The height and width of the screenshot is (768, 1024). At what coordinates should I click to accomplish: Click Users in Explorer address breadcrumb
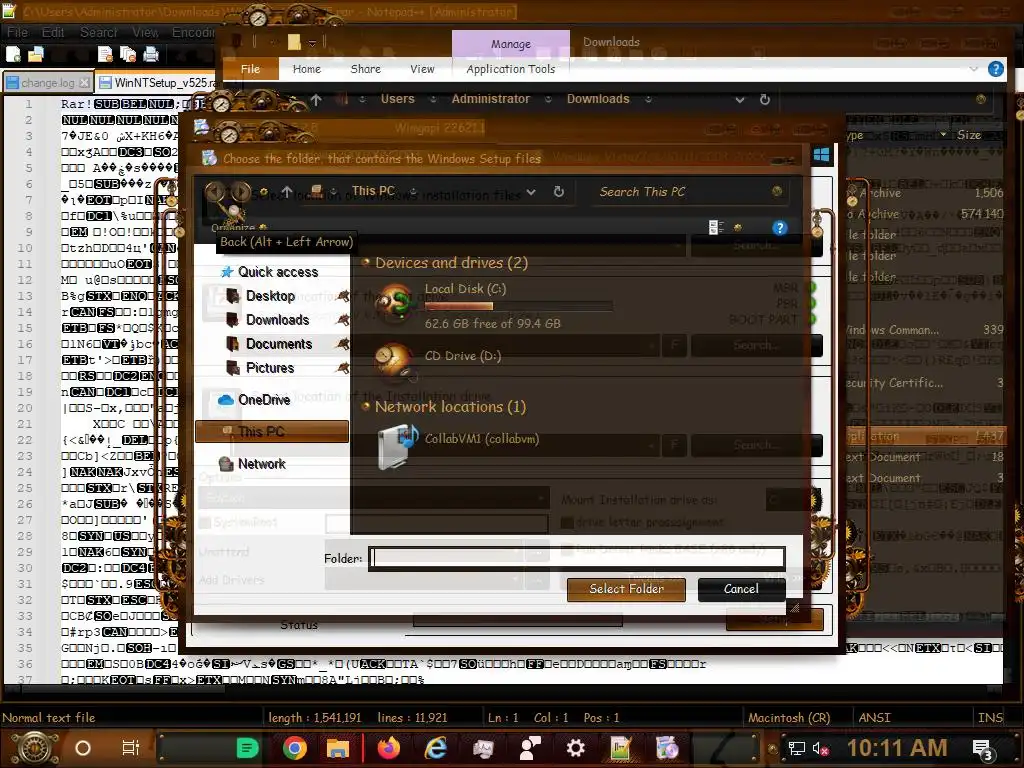398,99
